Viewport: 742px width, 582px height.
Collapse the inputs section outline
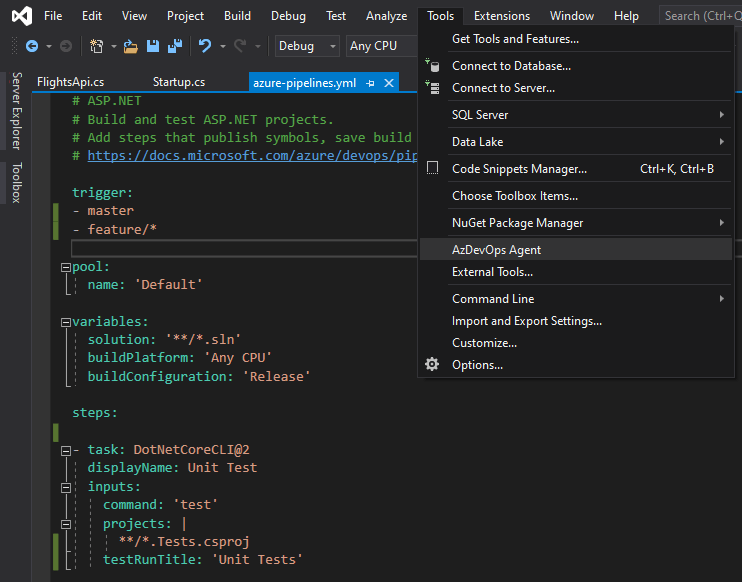(x=65, y=487)
